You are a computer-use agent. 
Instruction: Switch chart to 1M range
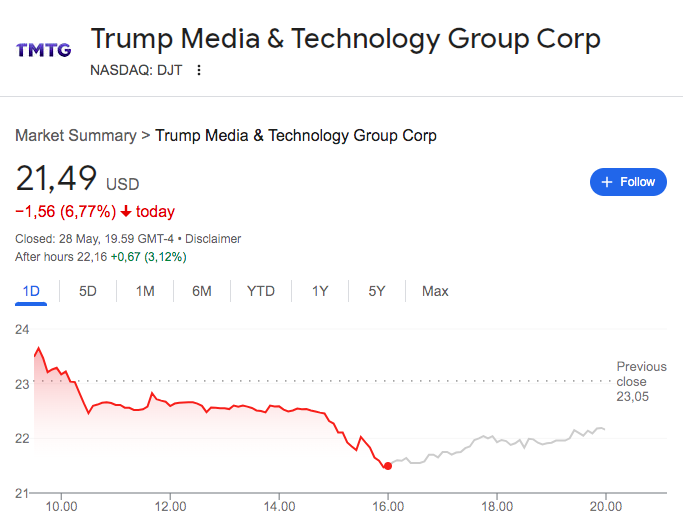[x=145, y=291]
